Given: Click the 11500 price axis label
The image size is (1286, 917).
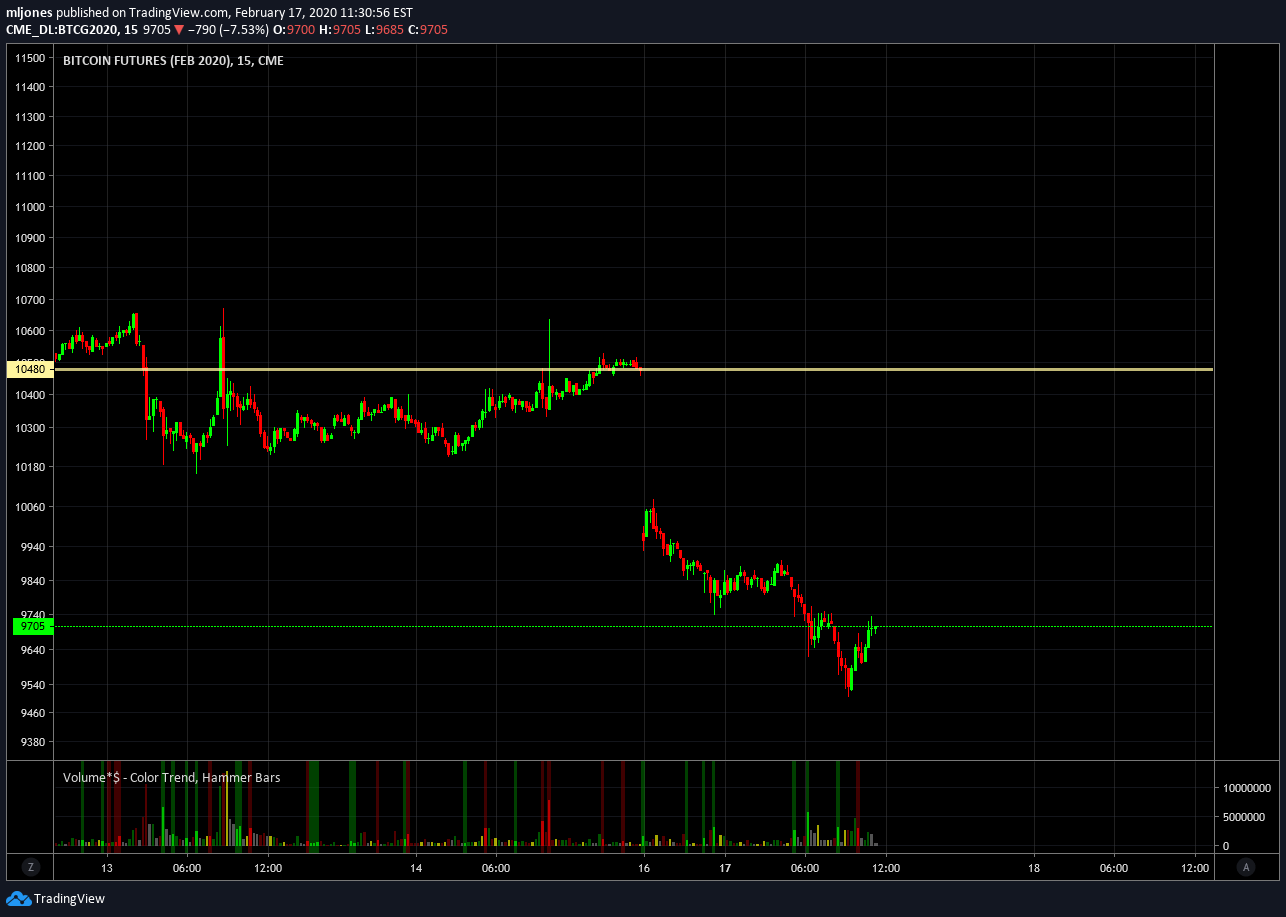Looking at the screenshot, I should click(30, 58).
